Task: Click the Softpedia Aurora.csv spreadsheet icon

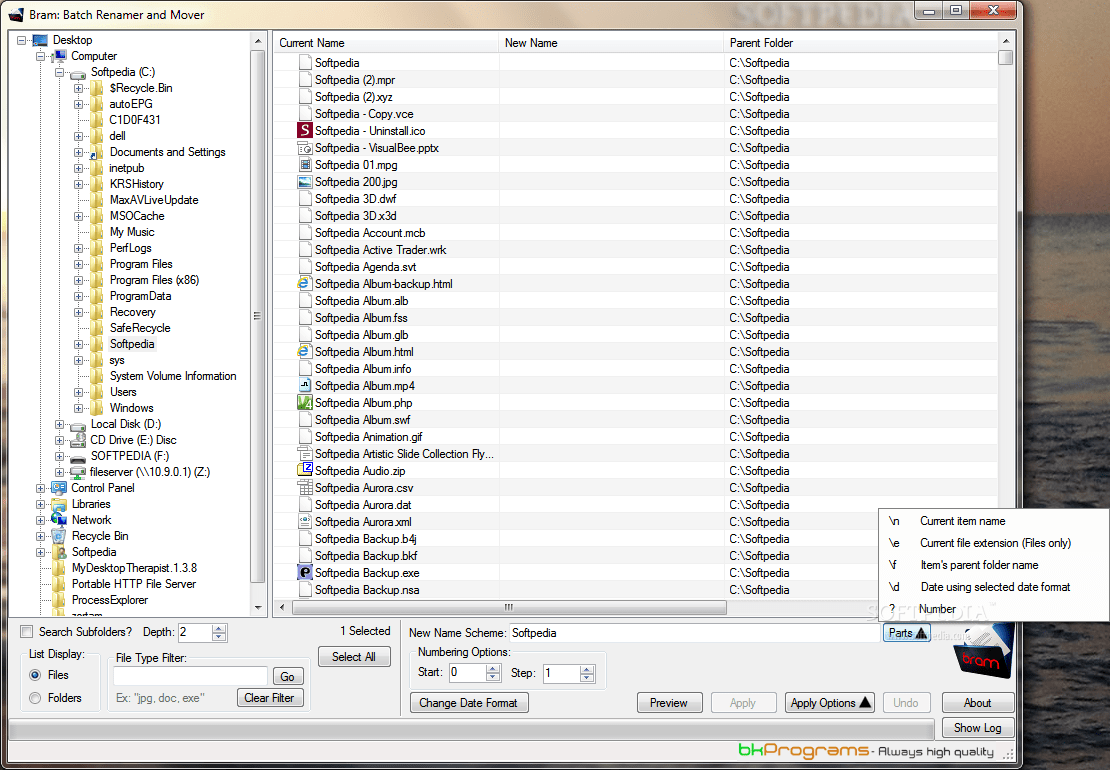Action: (x=304, y=488)
